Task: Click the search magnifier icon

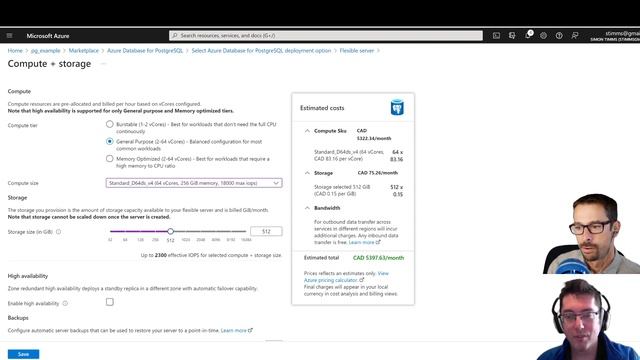Action: click(x=175, y=36)
